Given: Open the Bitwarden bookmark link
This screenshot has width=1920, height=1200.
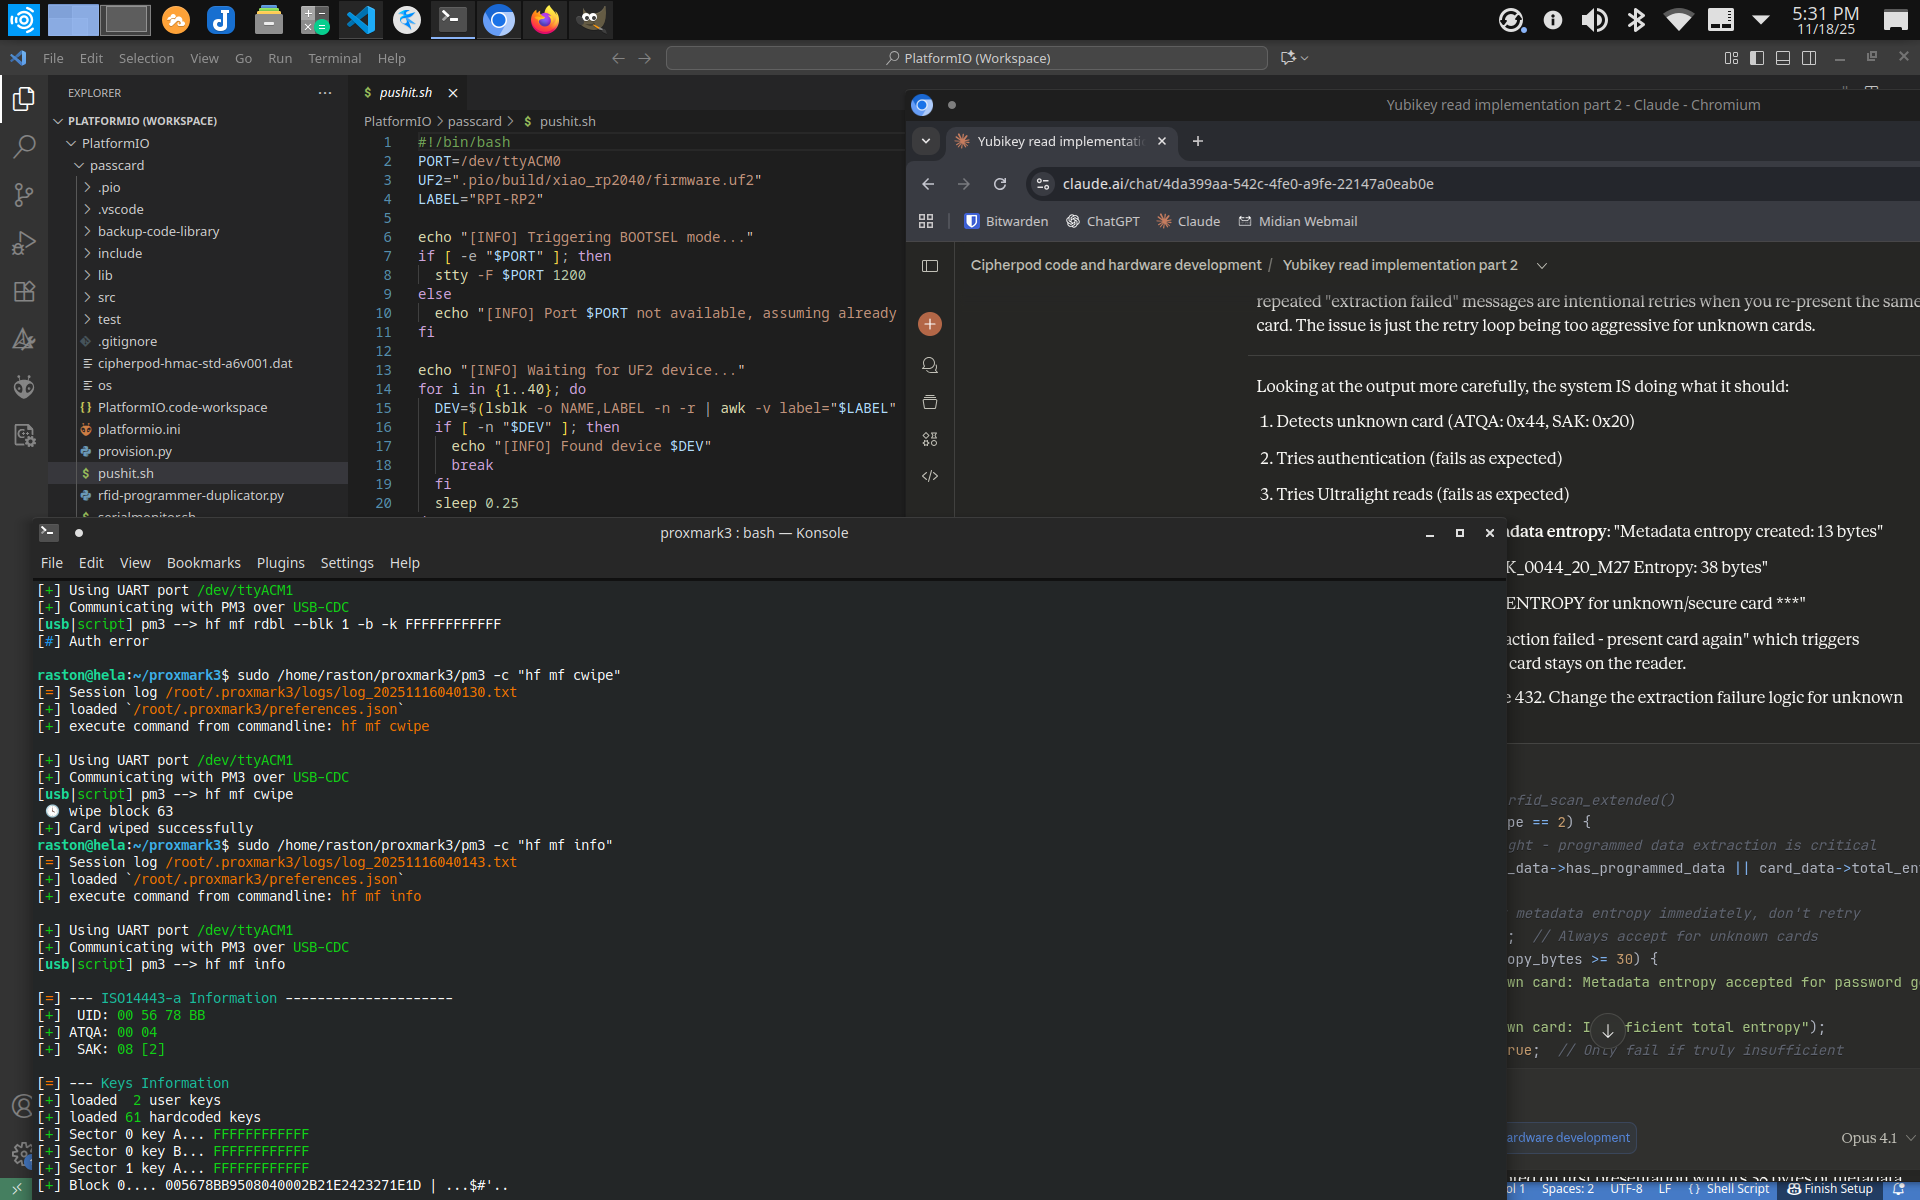Looking at the screenshot, I should [x=1006, y=221].
